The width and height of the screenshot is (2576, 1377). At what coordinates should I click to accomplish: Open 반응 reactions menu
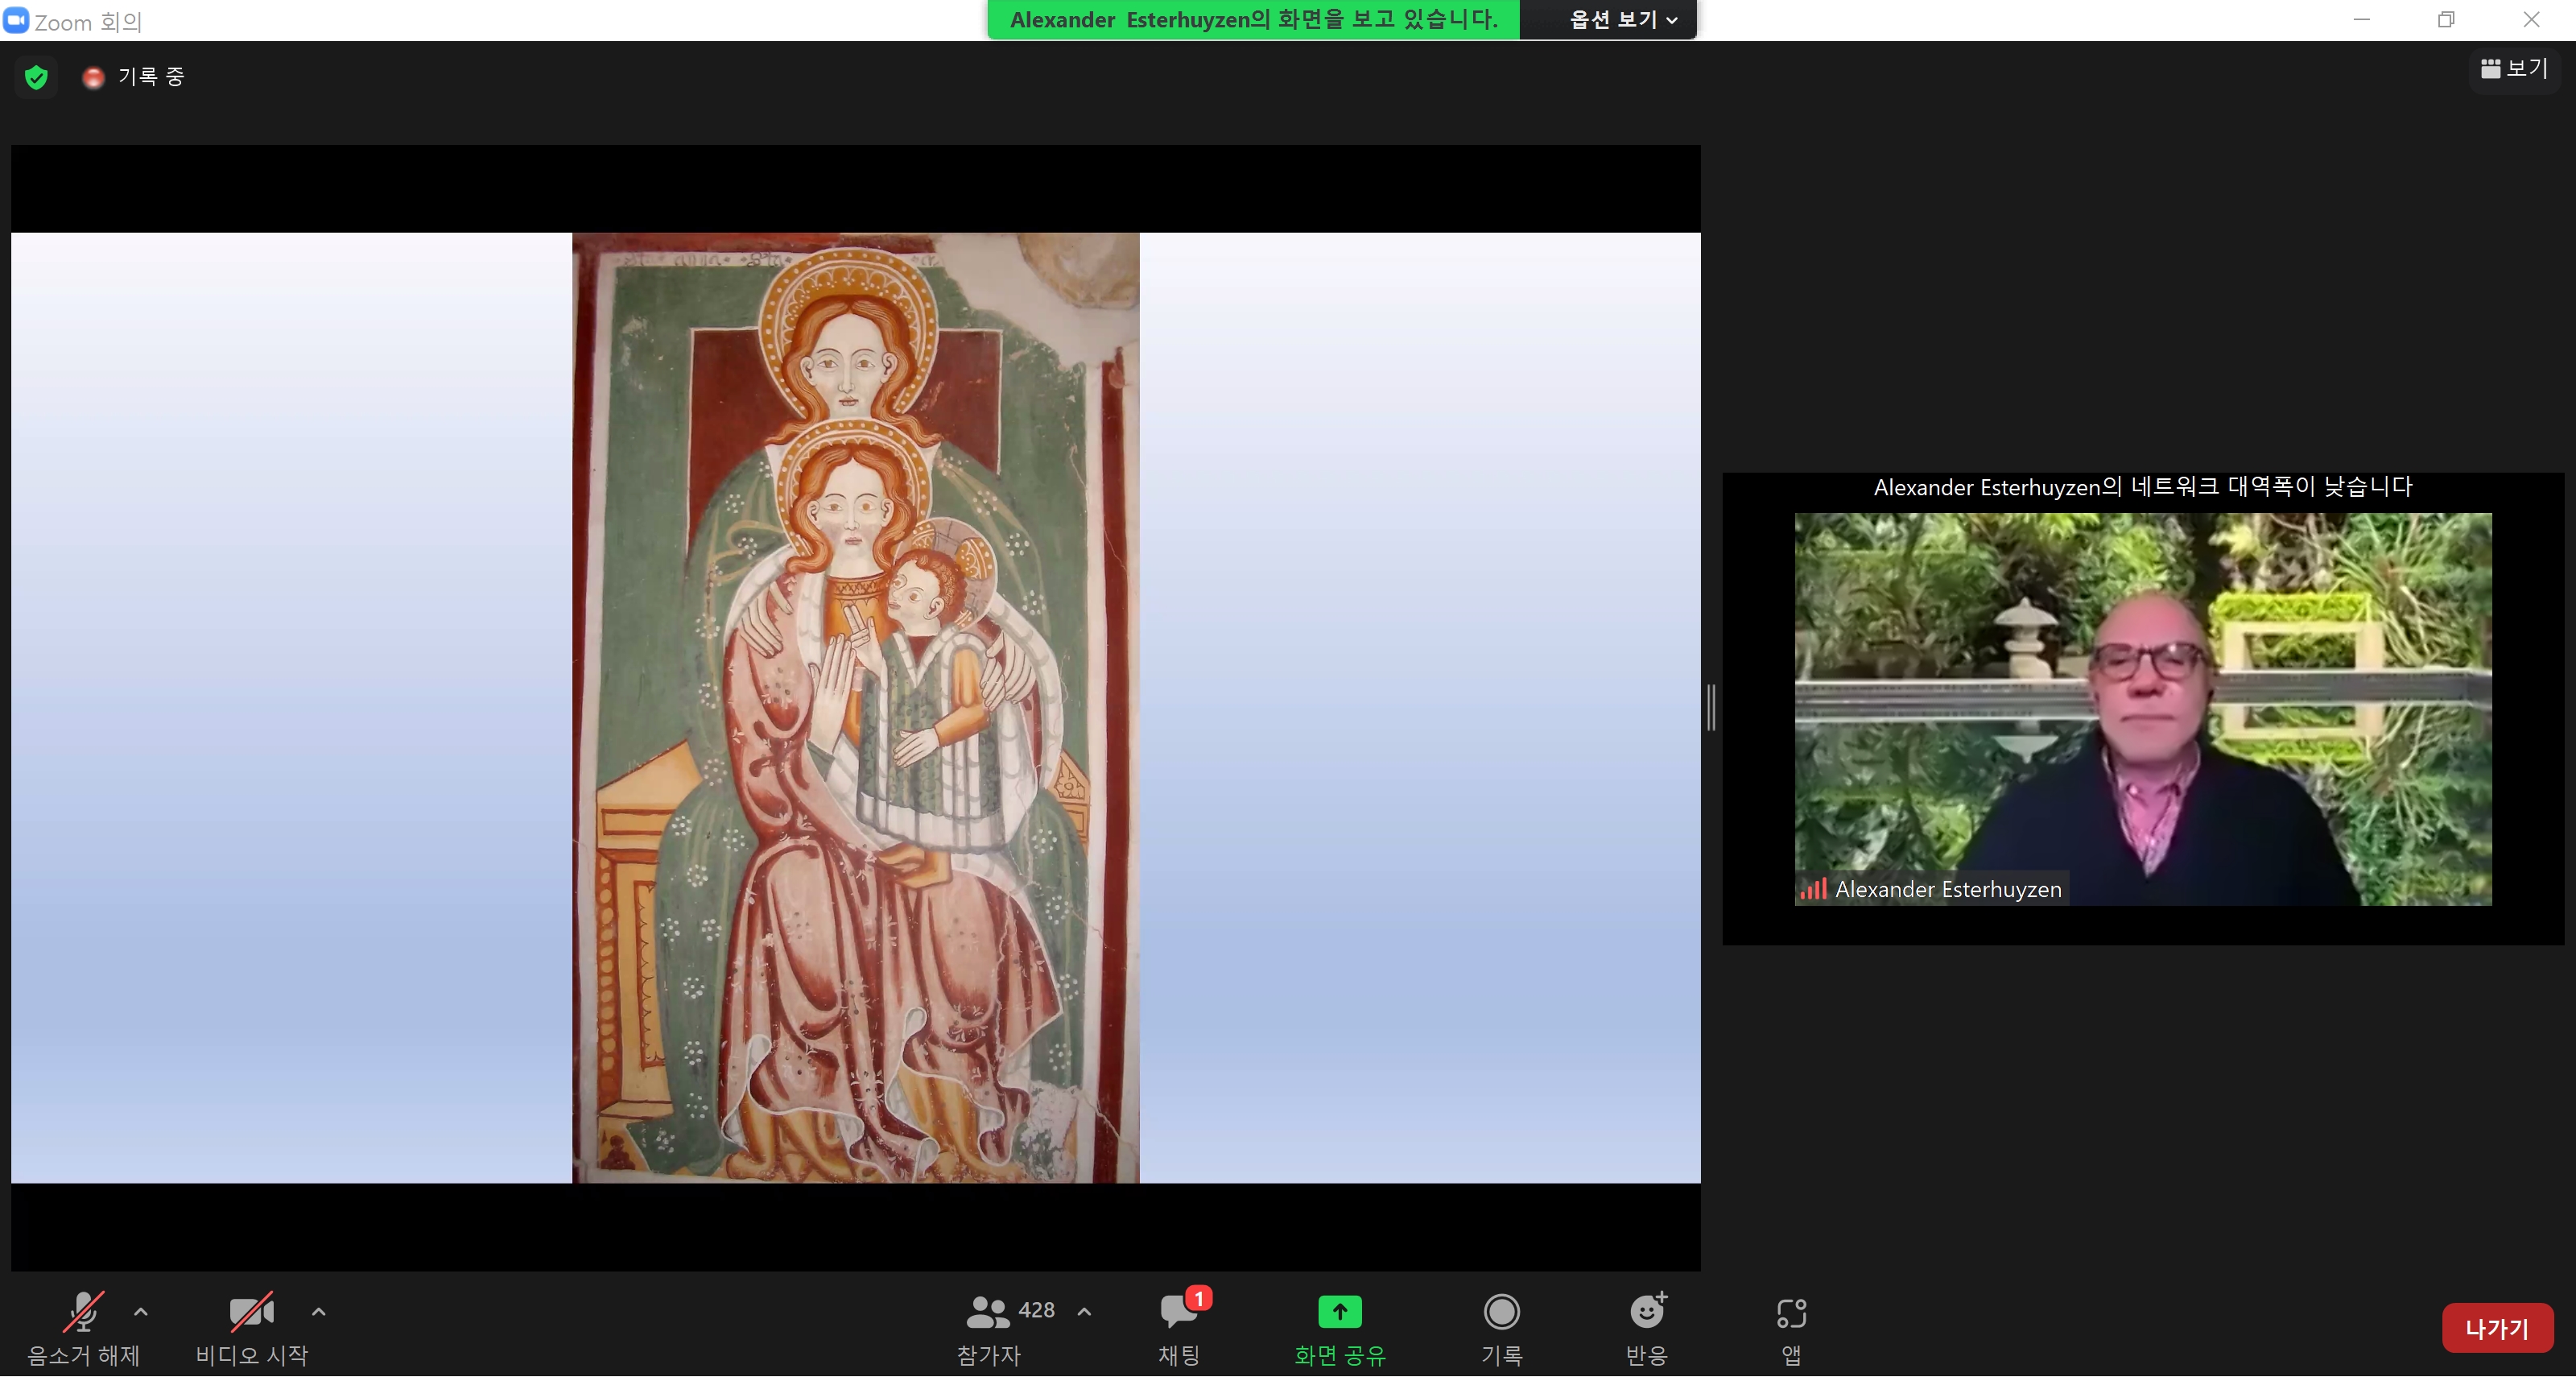[1647, 1329]
